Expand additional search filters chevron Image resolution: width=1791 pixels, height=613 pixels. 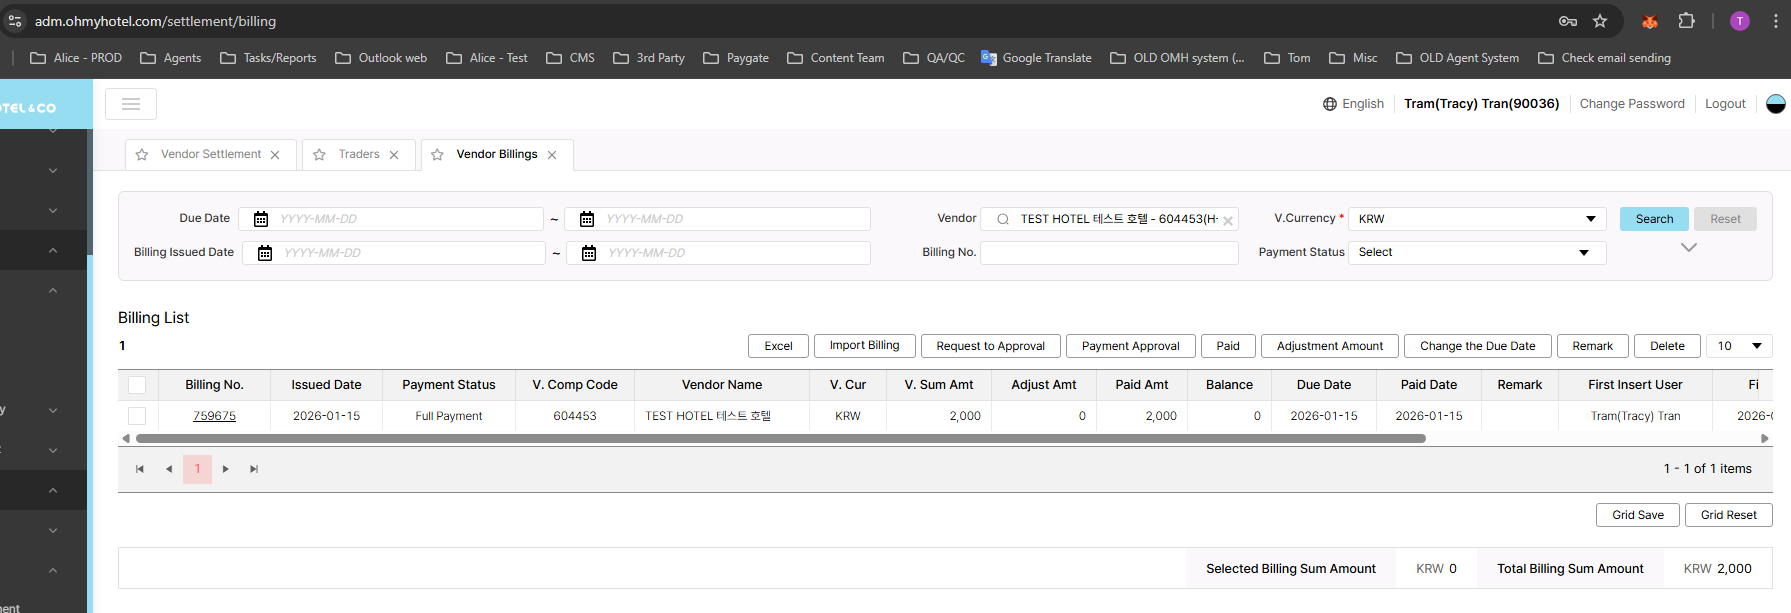1688,247
